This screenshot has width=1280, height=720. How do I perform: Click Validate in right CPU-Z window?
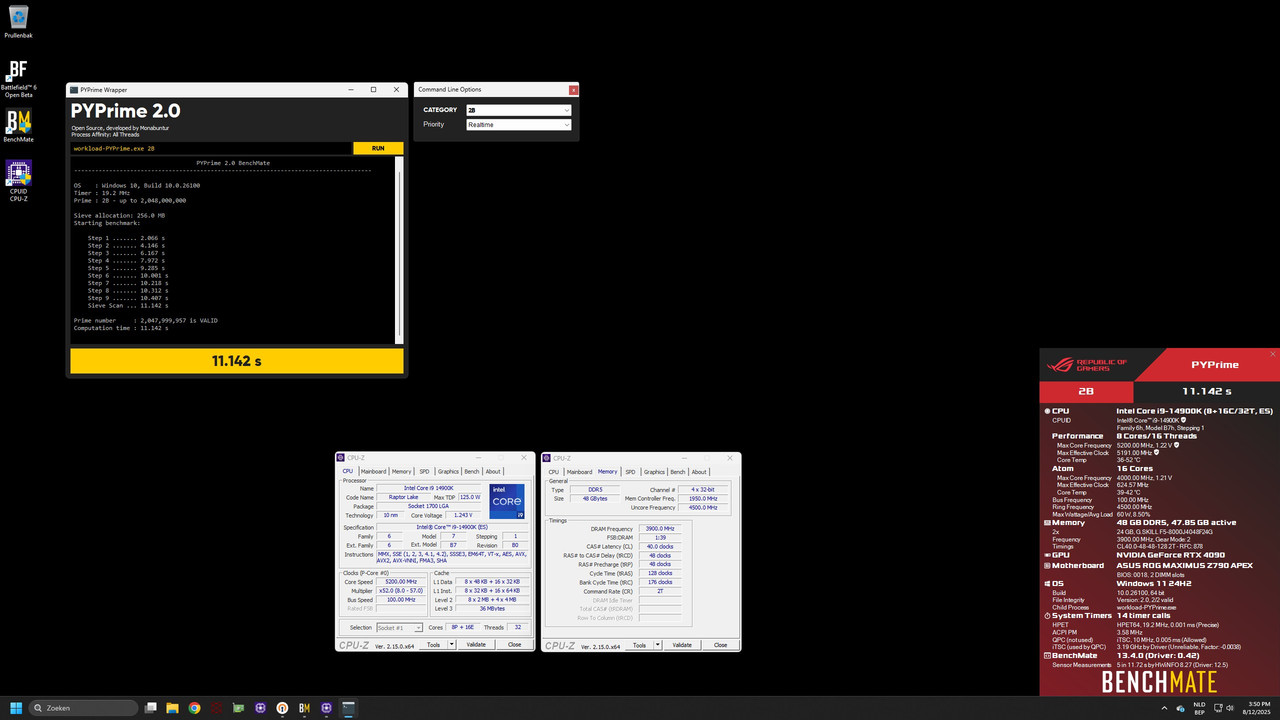682,645
